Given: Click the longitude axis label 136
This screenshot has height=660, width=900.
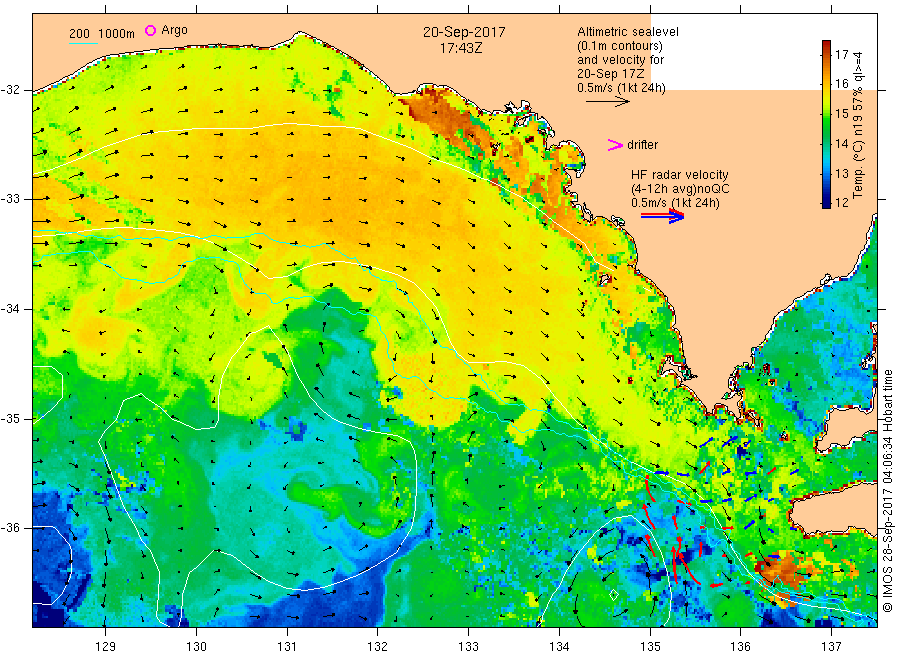Looking at the screenshot, I should point(740,647).
